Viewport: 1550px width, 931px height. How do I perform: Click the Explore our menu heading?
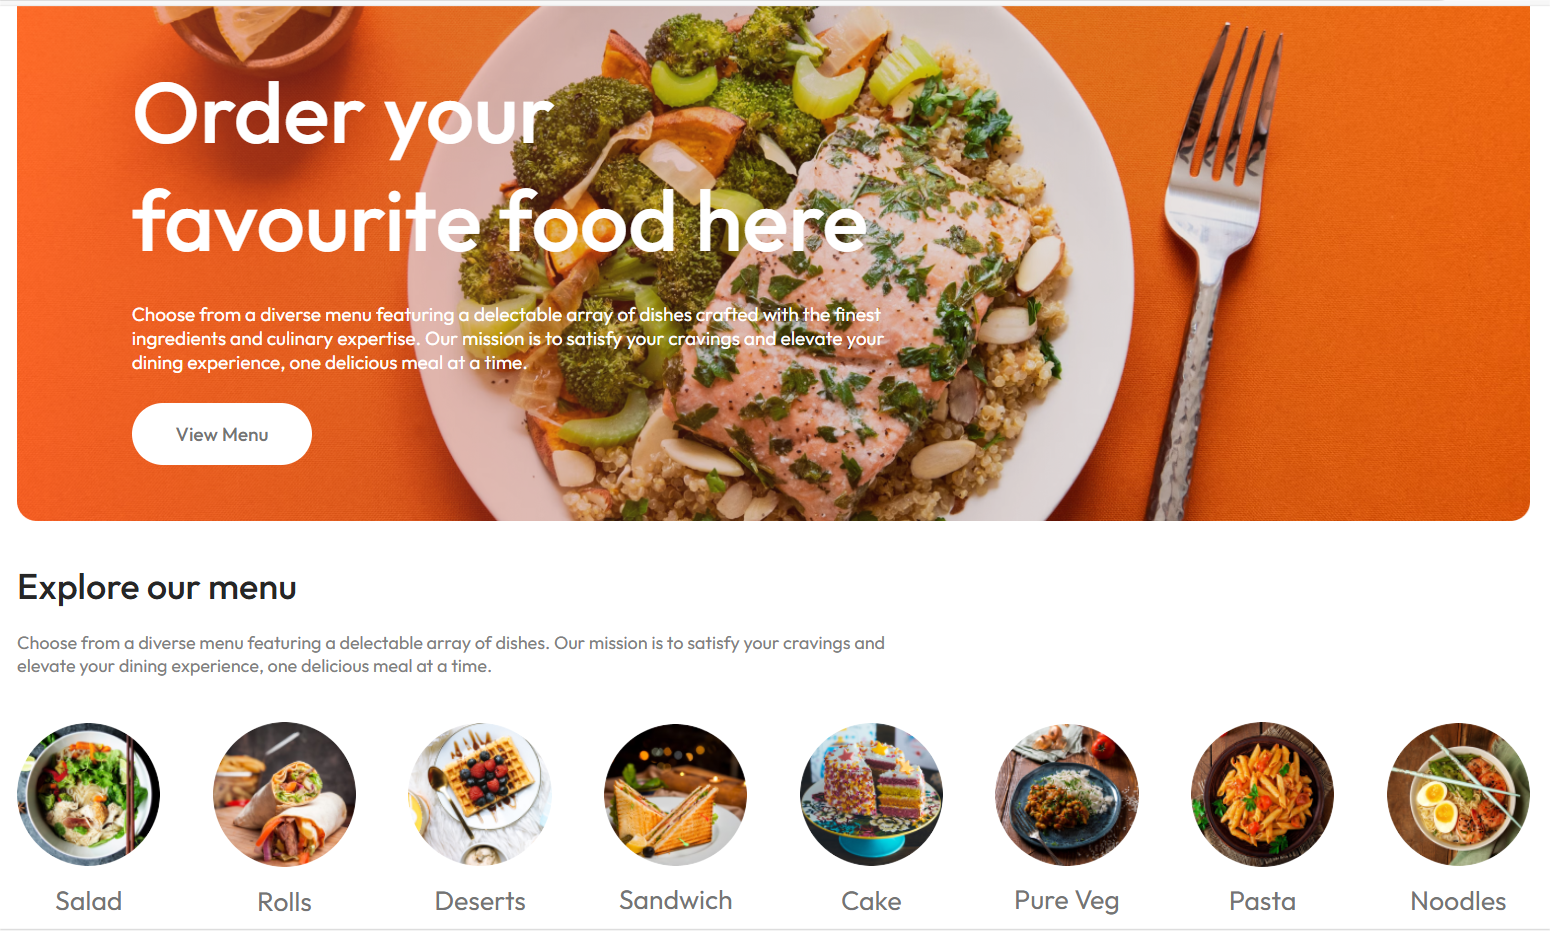(x=157, y=587)
